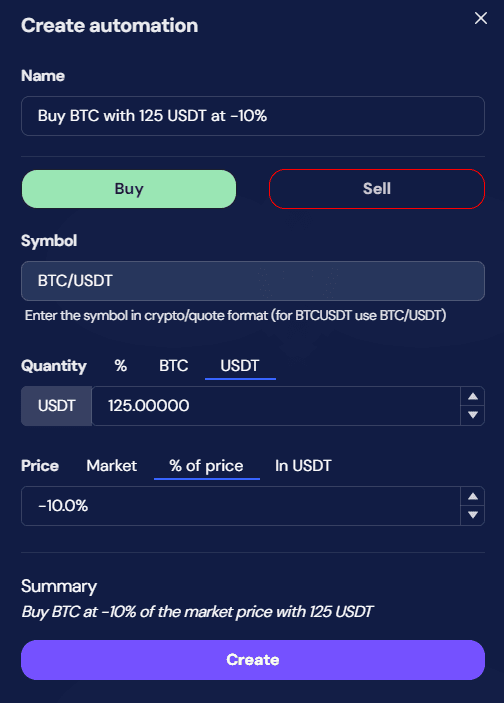Select the % of price option
The width and height of the screenshot is (504, 703).
tap(206, 466)
